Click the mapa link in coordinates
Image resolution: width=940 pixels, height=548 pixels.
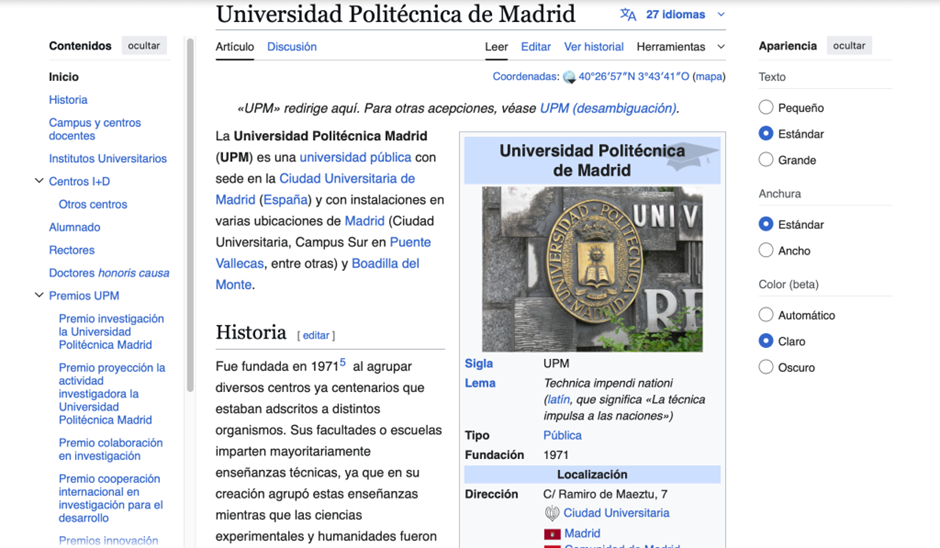[x=709, y=77]
